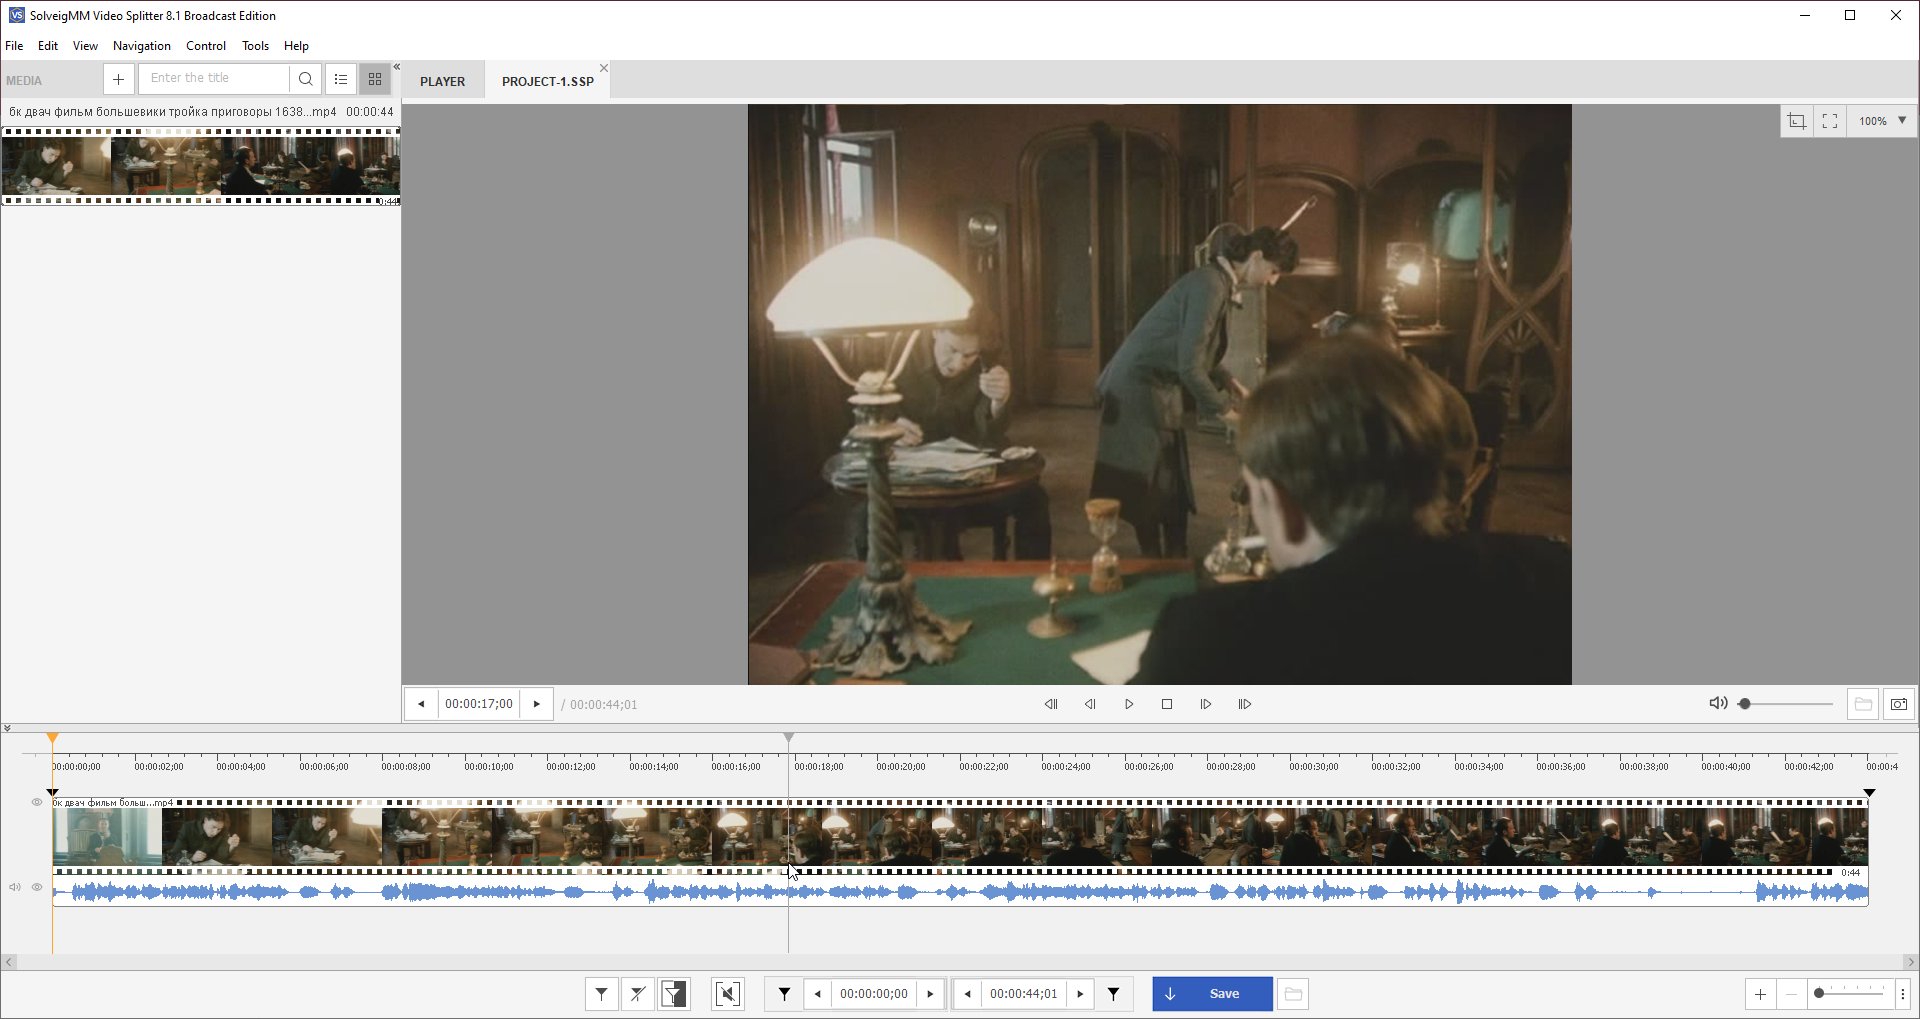Viewport: 1920px width, 1019px height.
Task: Switch the preview to full screen
Action: (x=1830, y=121)
